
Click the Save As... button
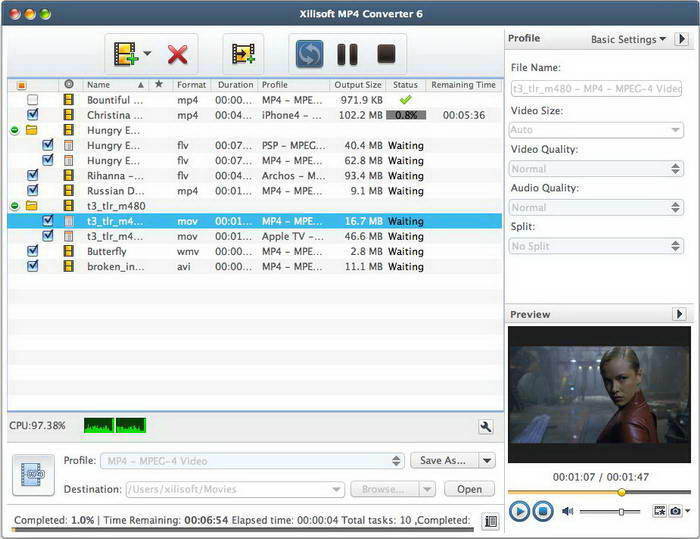443,461
